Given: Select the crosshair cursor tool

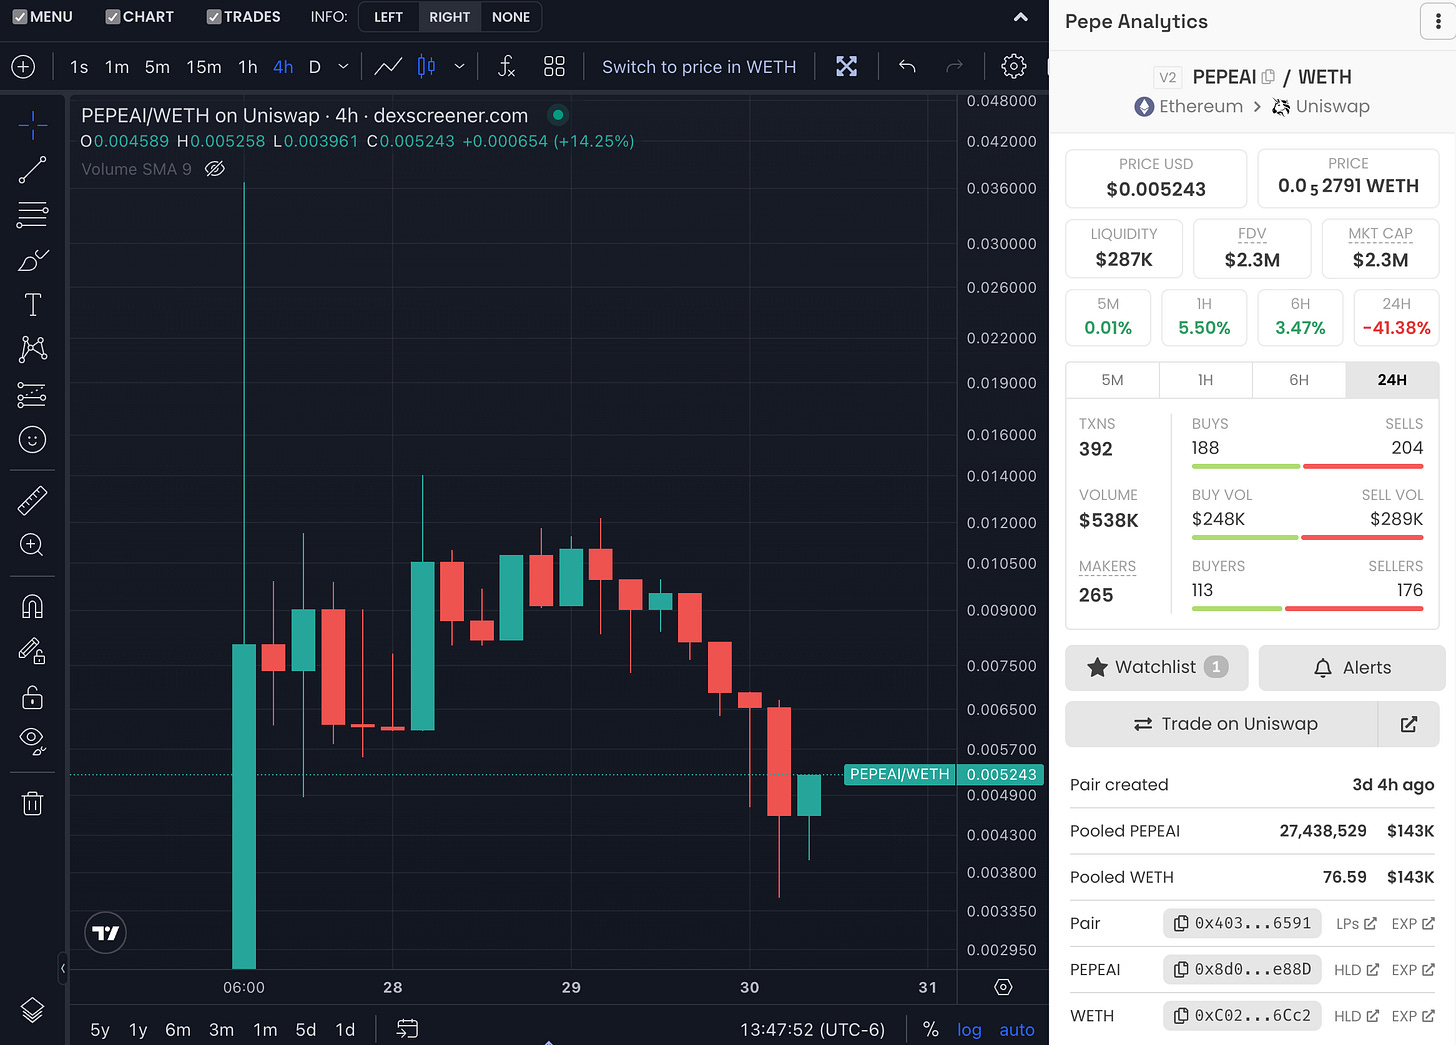Looking at the screenshot, I should [x=32, y=125].
